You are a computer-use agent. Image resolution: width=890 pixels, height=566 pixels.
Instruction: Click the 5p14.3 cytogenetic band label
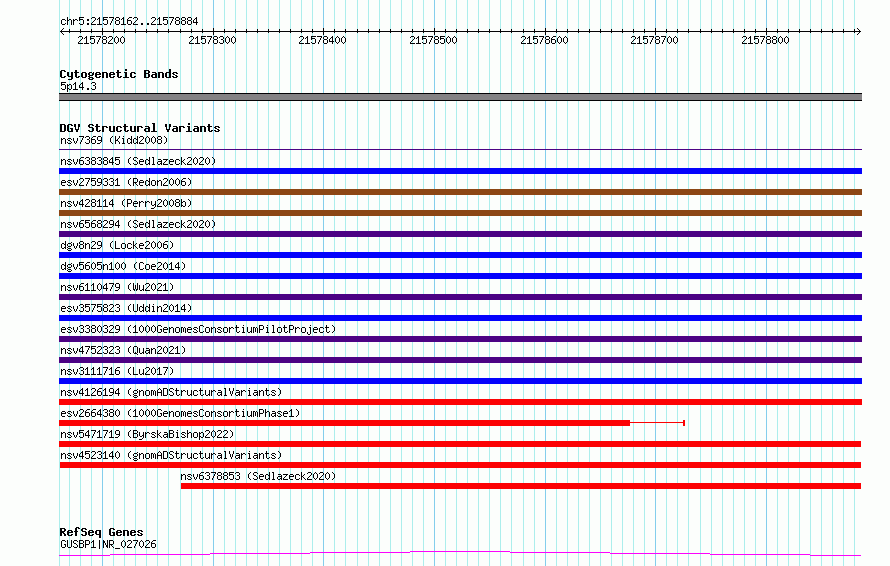click(x=78, y=86)
